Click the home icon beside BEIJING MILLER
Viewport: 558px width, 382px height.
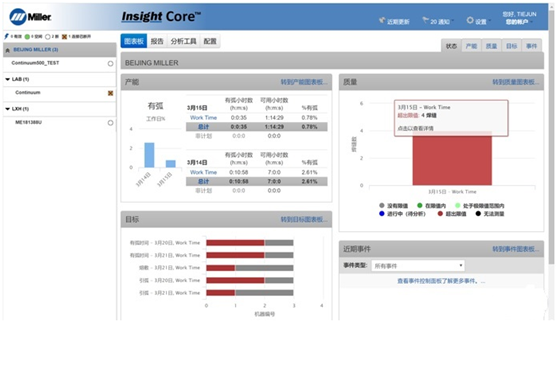tap(8, 50)
